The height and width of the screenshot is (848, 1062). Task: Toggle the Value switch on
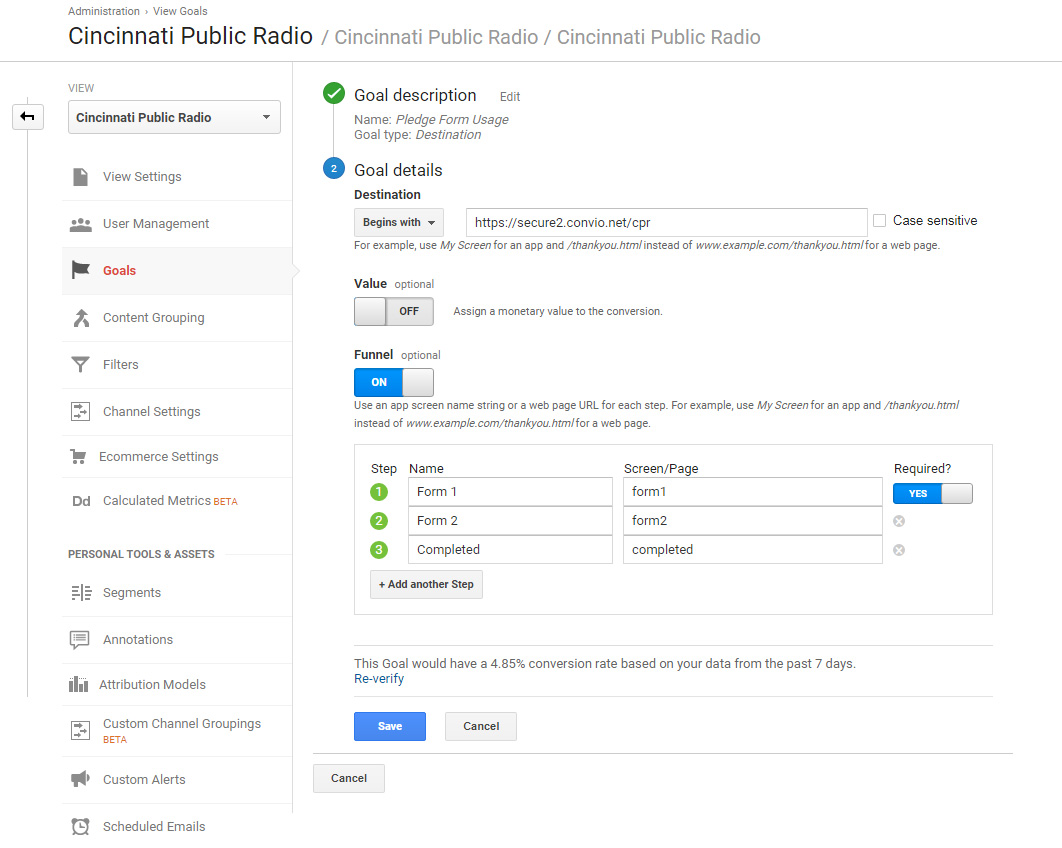pyautogui.click(x=394, y=312)
